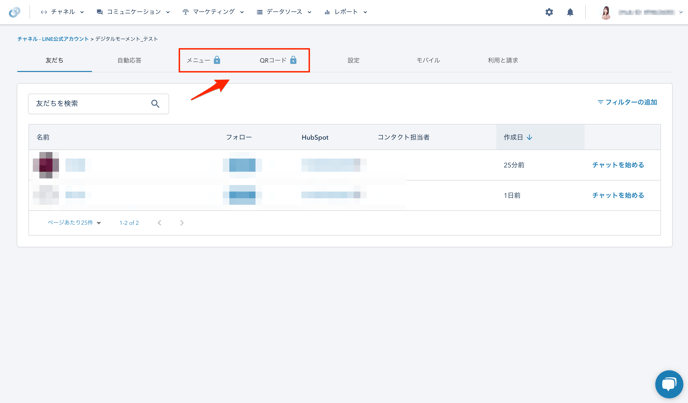This screenshot has height=403, width=688.
Task: Open the chat support bubble
Action: pyautogui.click(x=668, y=384)
